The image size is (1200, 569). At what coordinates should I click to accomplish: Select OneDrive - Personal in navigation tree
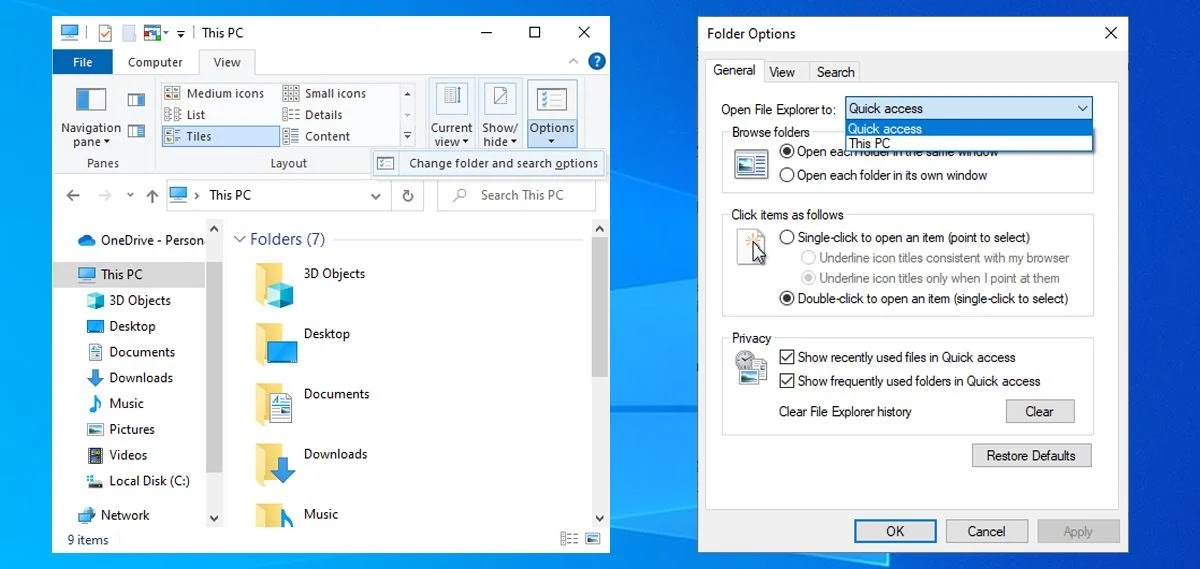coord(140,240)
